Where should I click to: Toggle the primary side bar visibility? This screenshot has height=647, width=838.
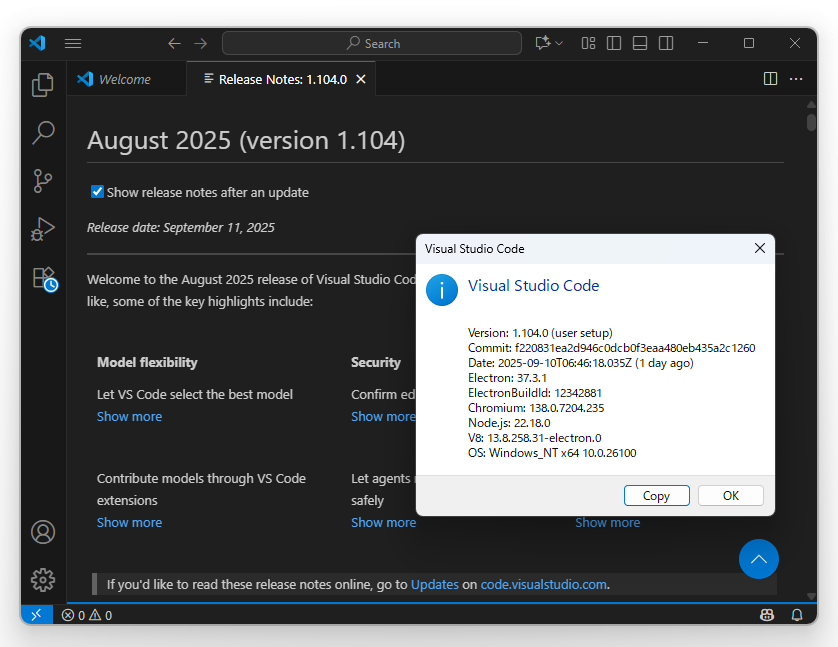tap(613, 43)
